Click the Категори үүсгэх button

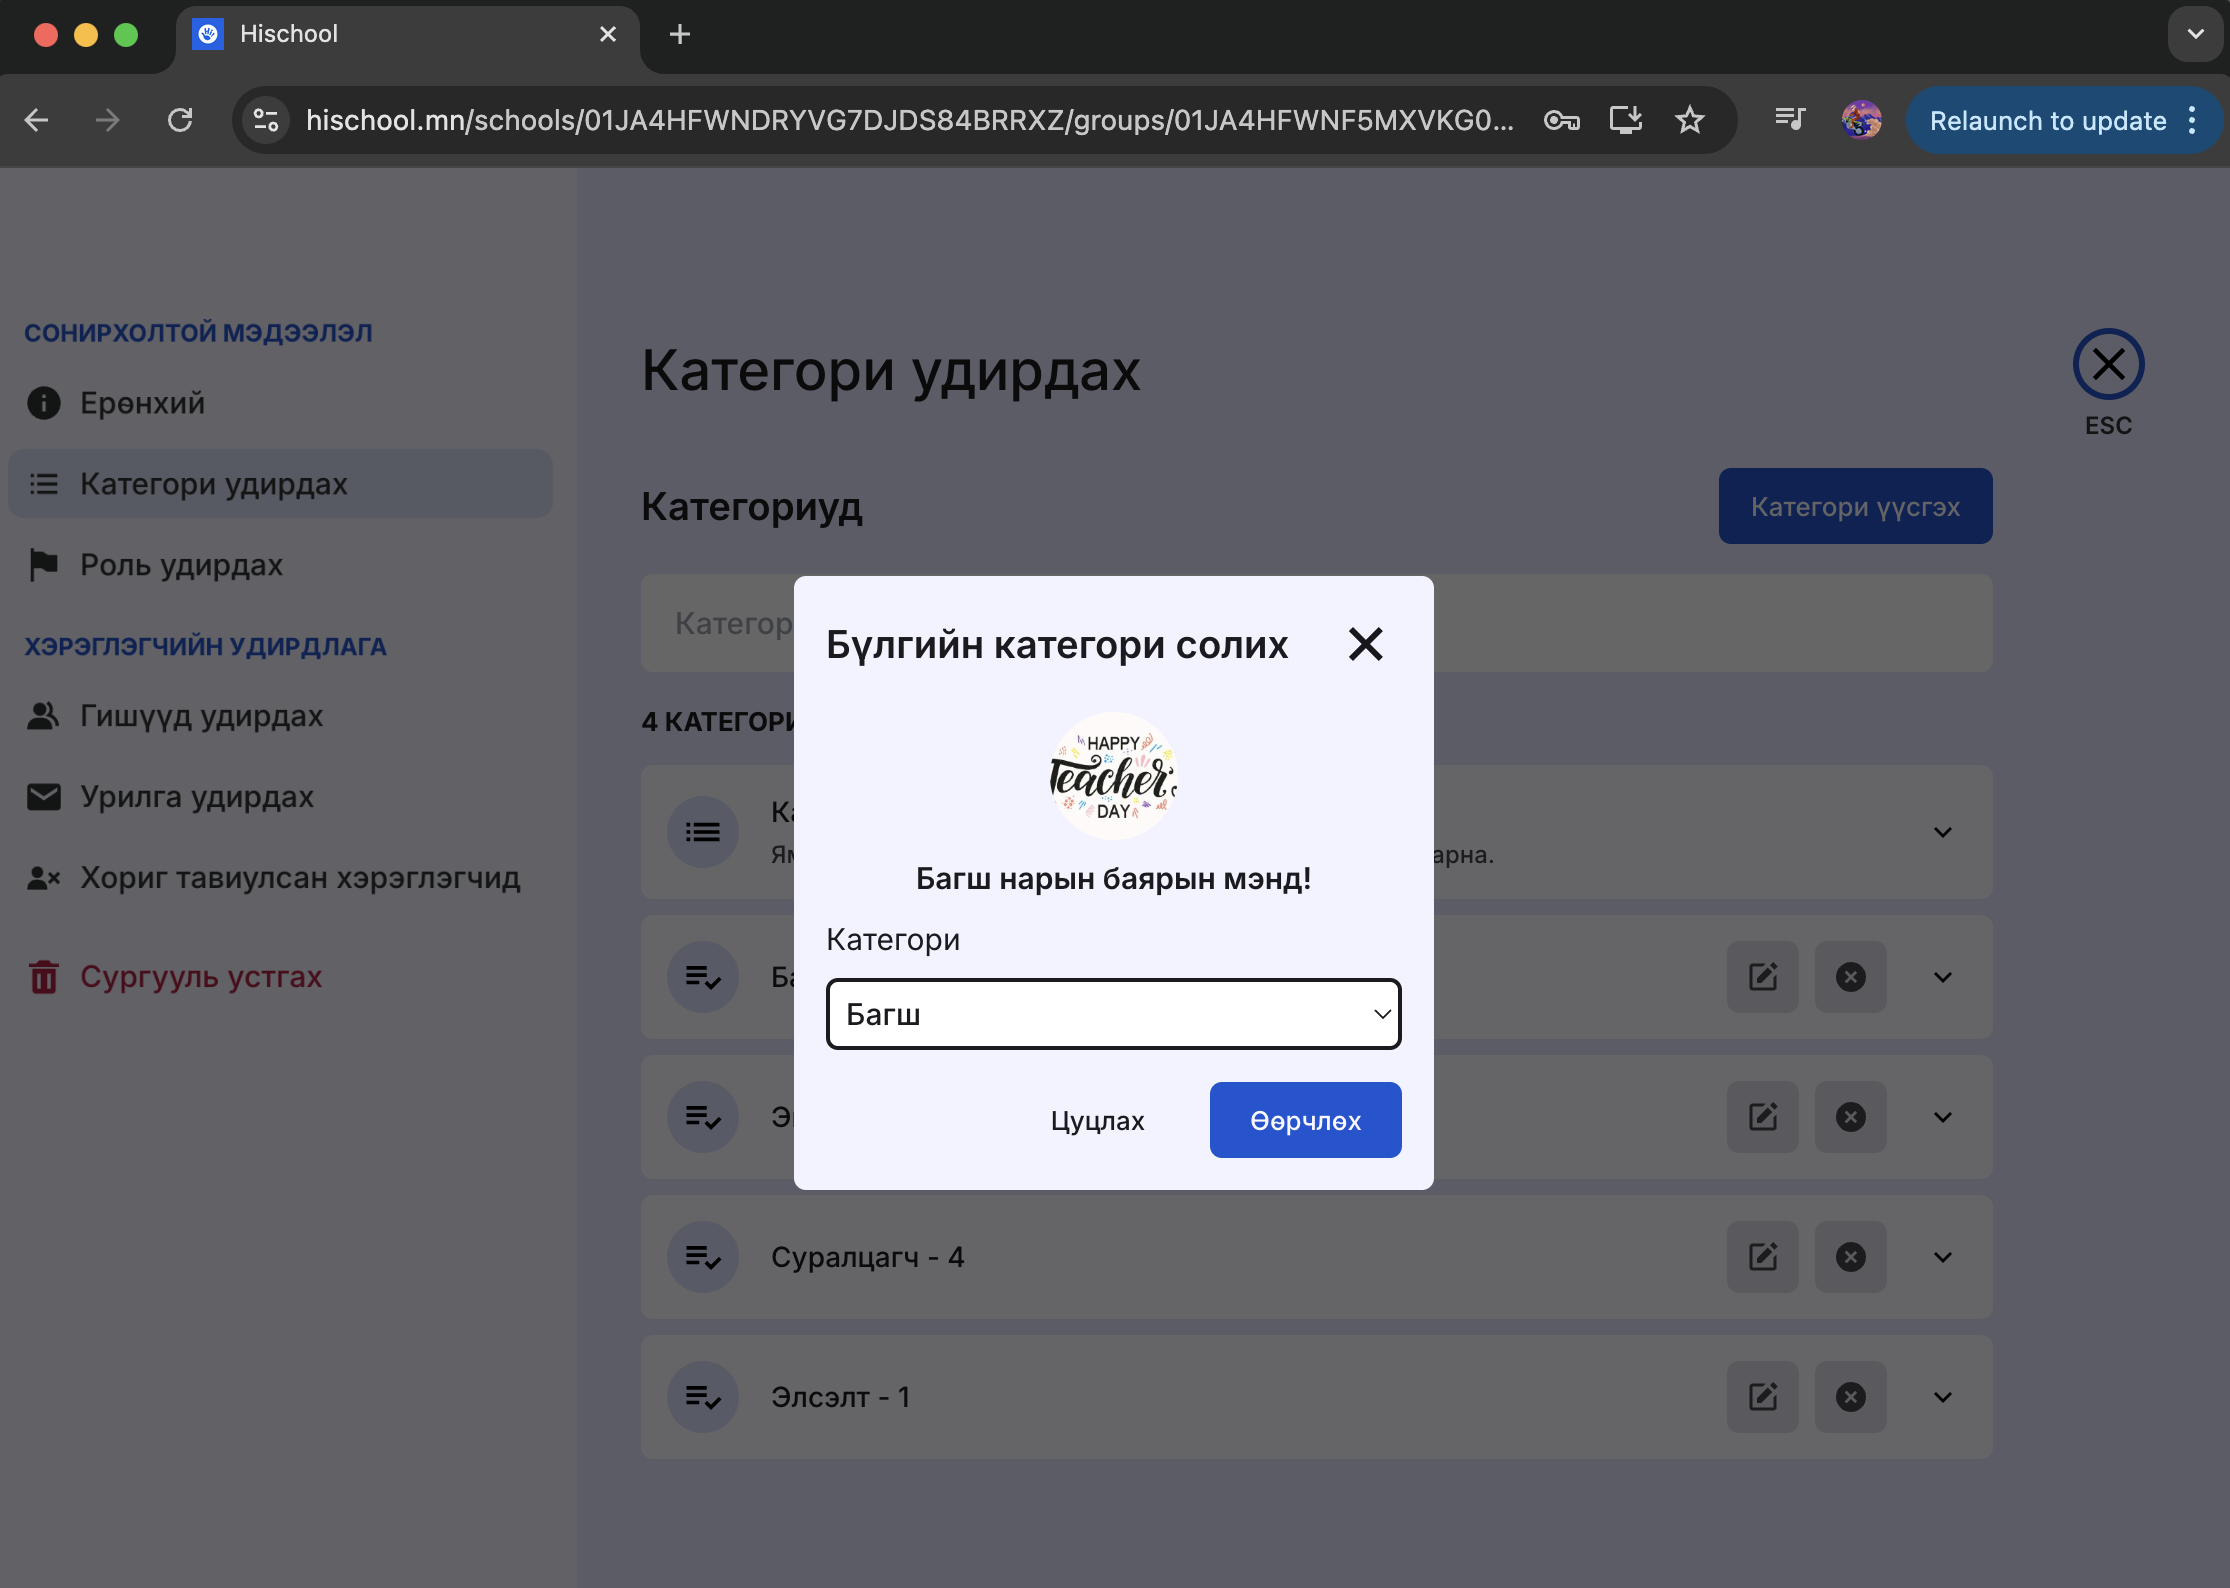pos(1854,506)
